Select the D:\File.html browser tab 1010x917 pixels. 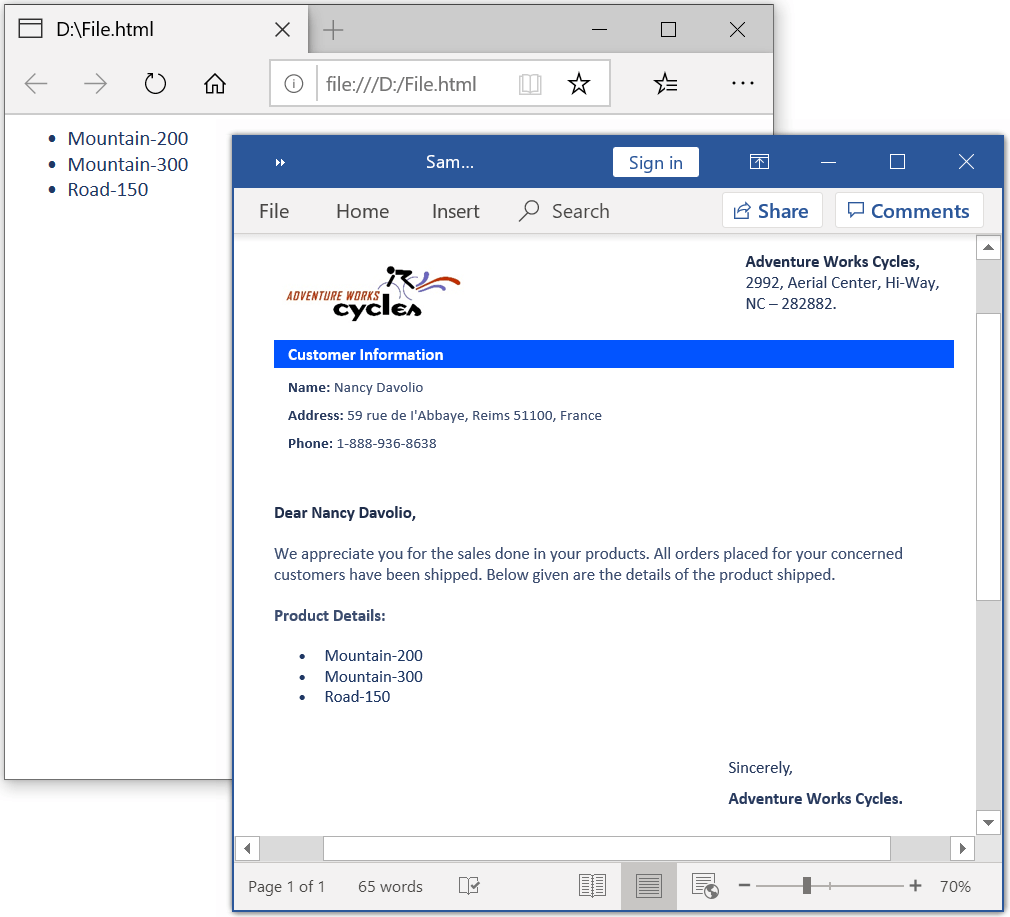tap(157, 30)
